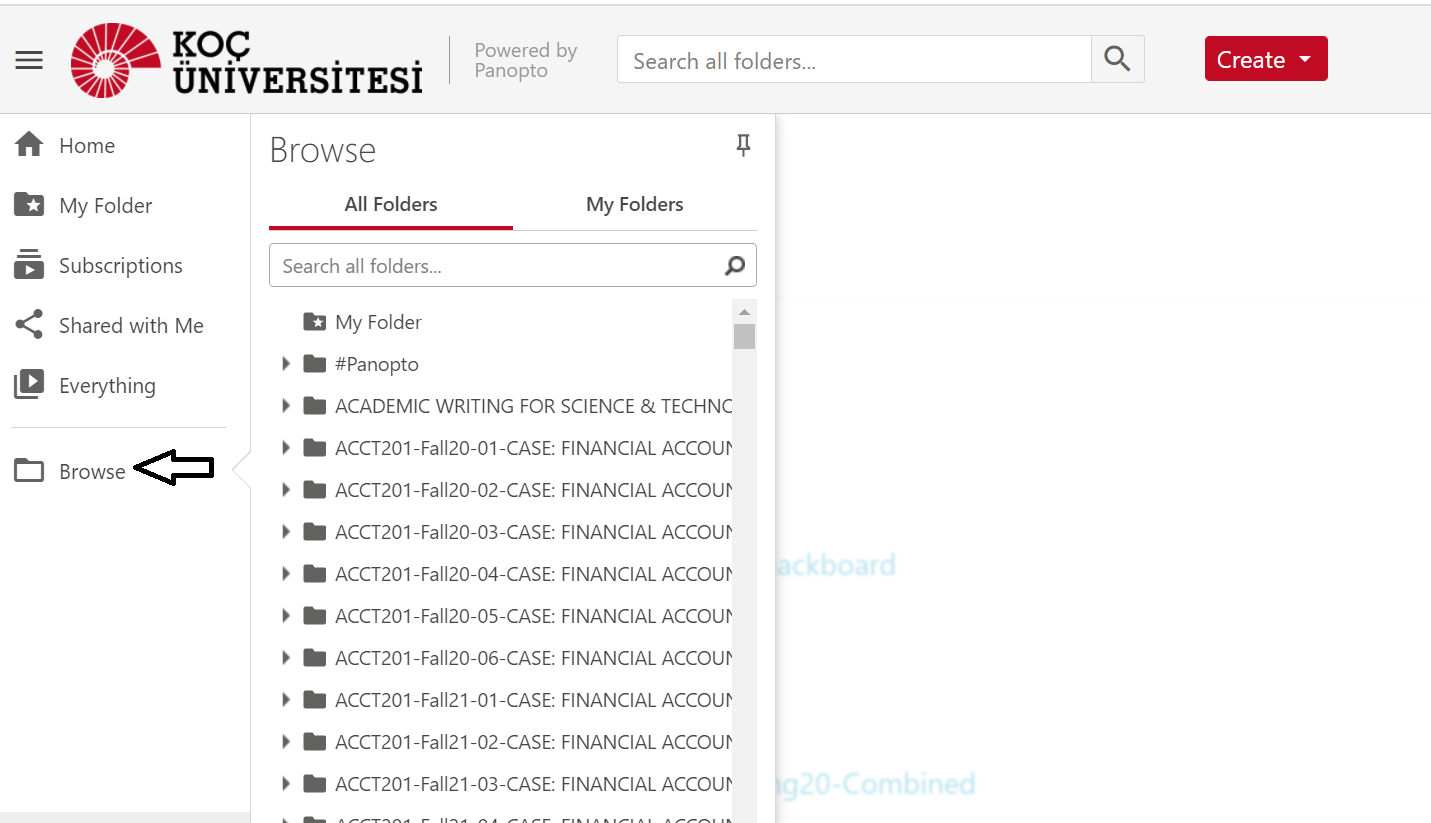Image resolution: width=1431 pixels, height=823 pixels.
Task: Open Shared with Me section
Action: pos(130,326)
